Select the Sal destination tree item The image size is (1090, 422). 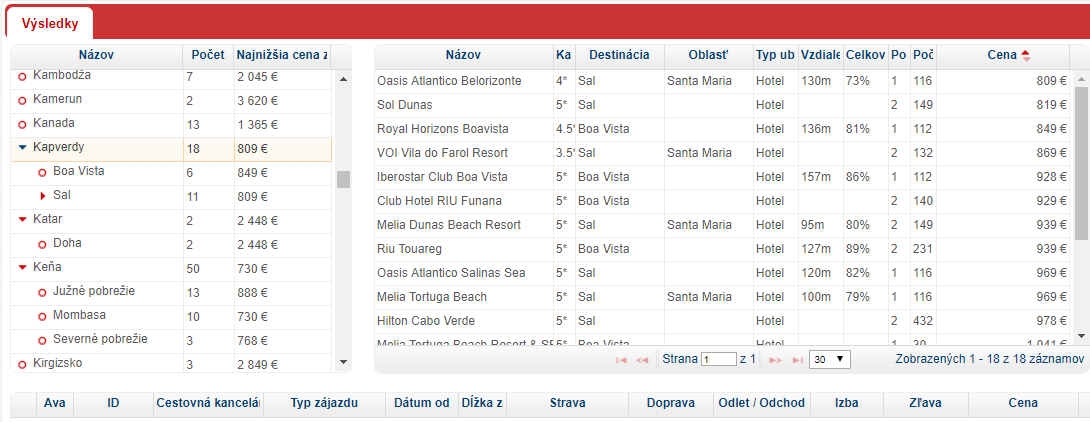coord(62,195)
